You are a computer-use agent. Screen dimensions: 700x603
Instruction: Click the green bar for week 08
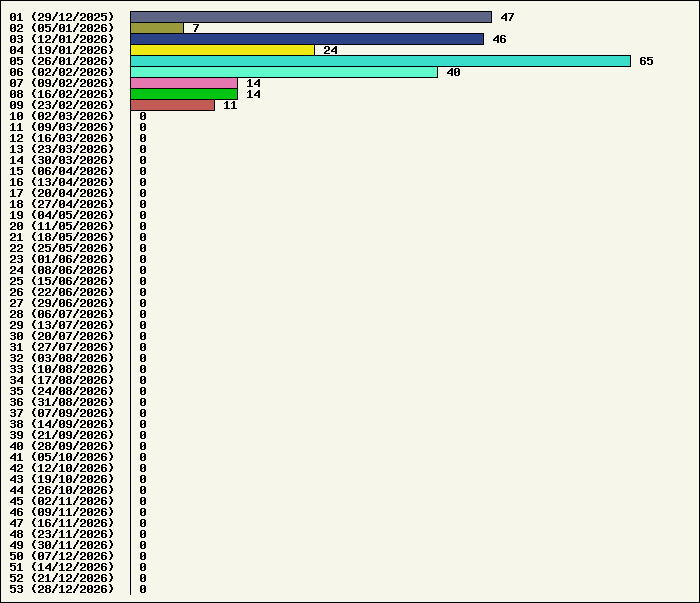pyautogui.click(x=184, y=94)
